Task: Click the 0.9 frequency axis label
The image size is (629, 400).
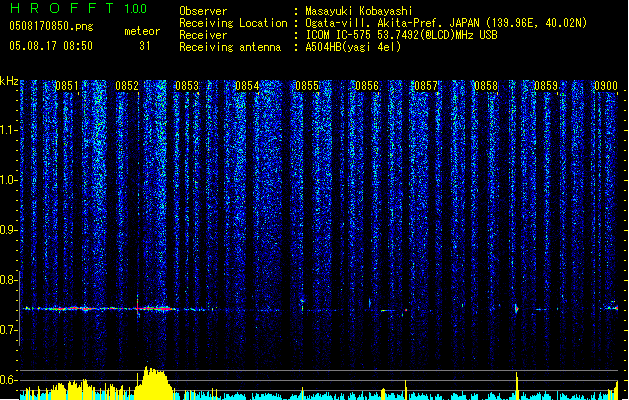Action: [x=8, y=230]
